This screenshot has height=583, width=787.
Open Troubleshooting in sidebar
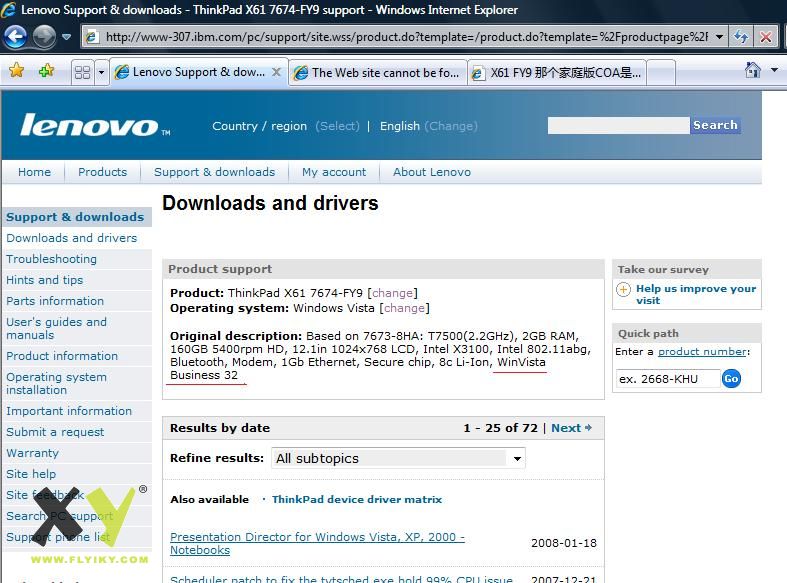pyautogui.click(x=51, y=259)
